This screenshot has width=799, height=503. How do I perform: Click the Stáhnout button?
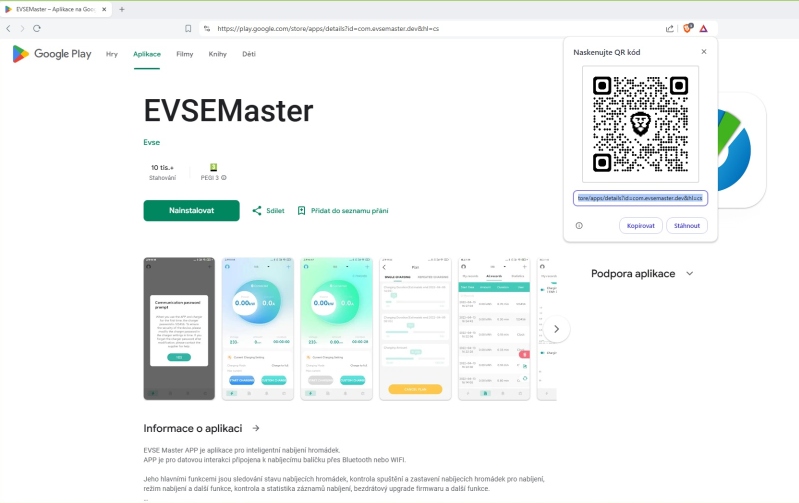click(x=687, y=225)
